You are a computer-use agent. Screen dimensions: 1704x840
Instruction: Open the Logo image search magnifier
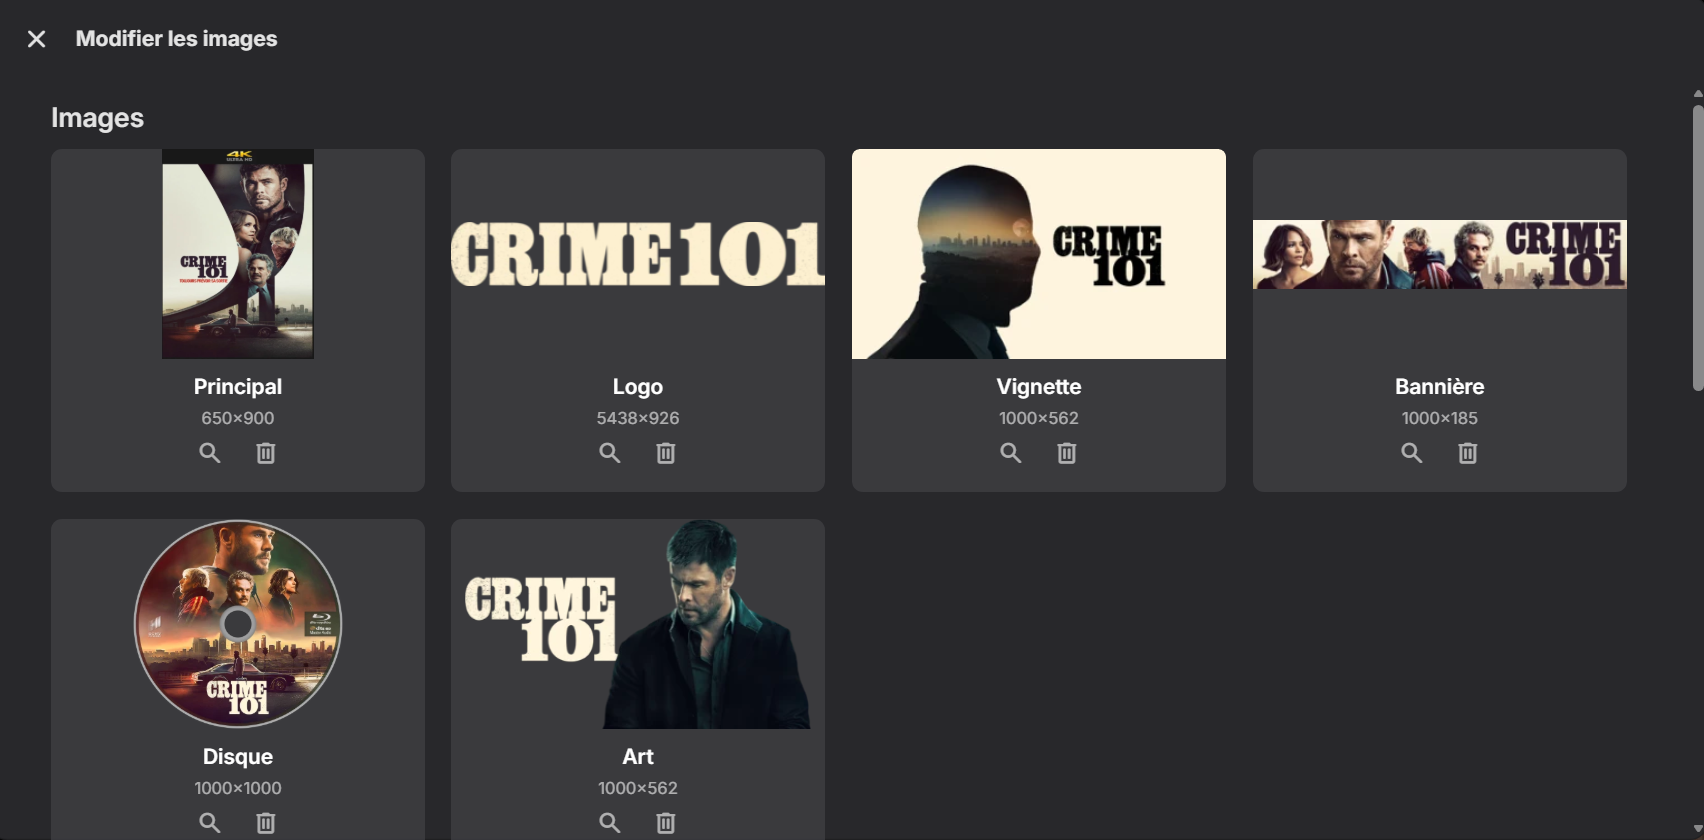coord(610,453)
